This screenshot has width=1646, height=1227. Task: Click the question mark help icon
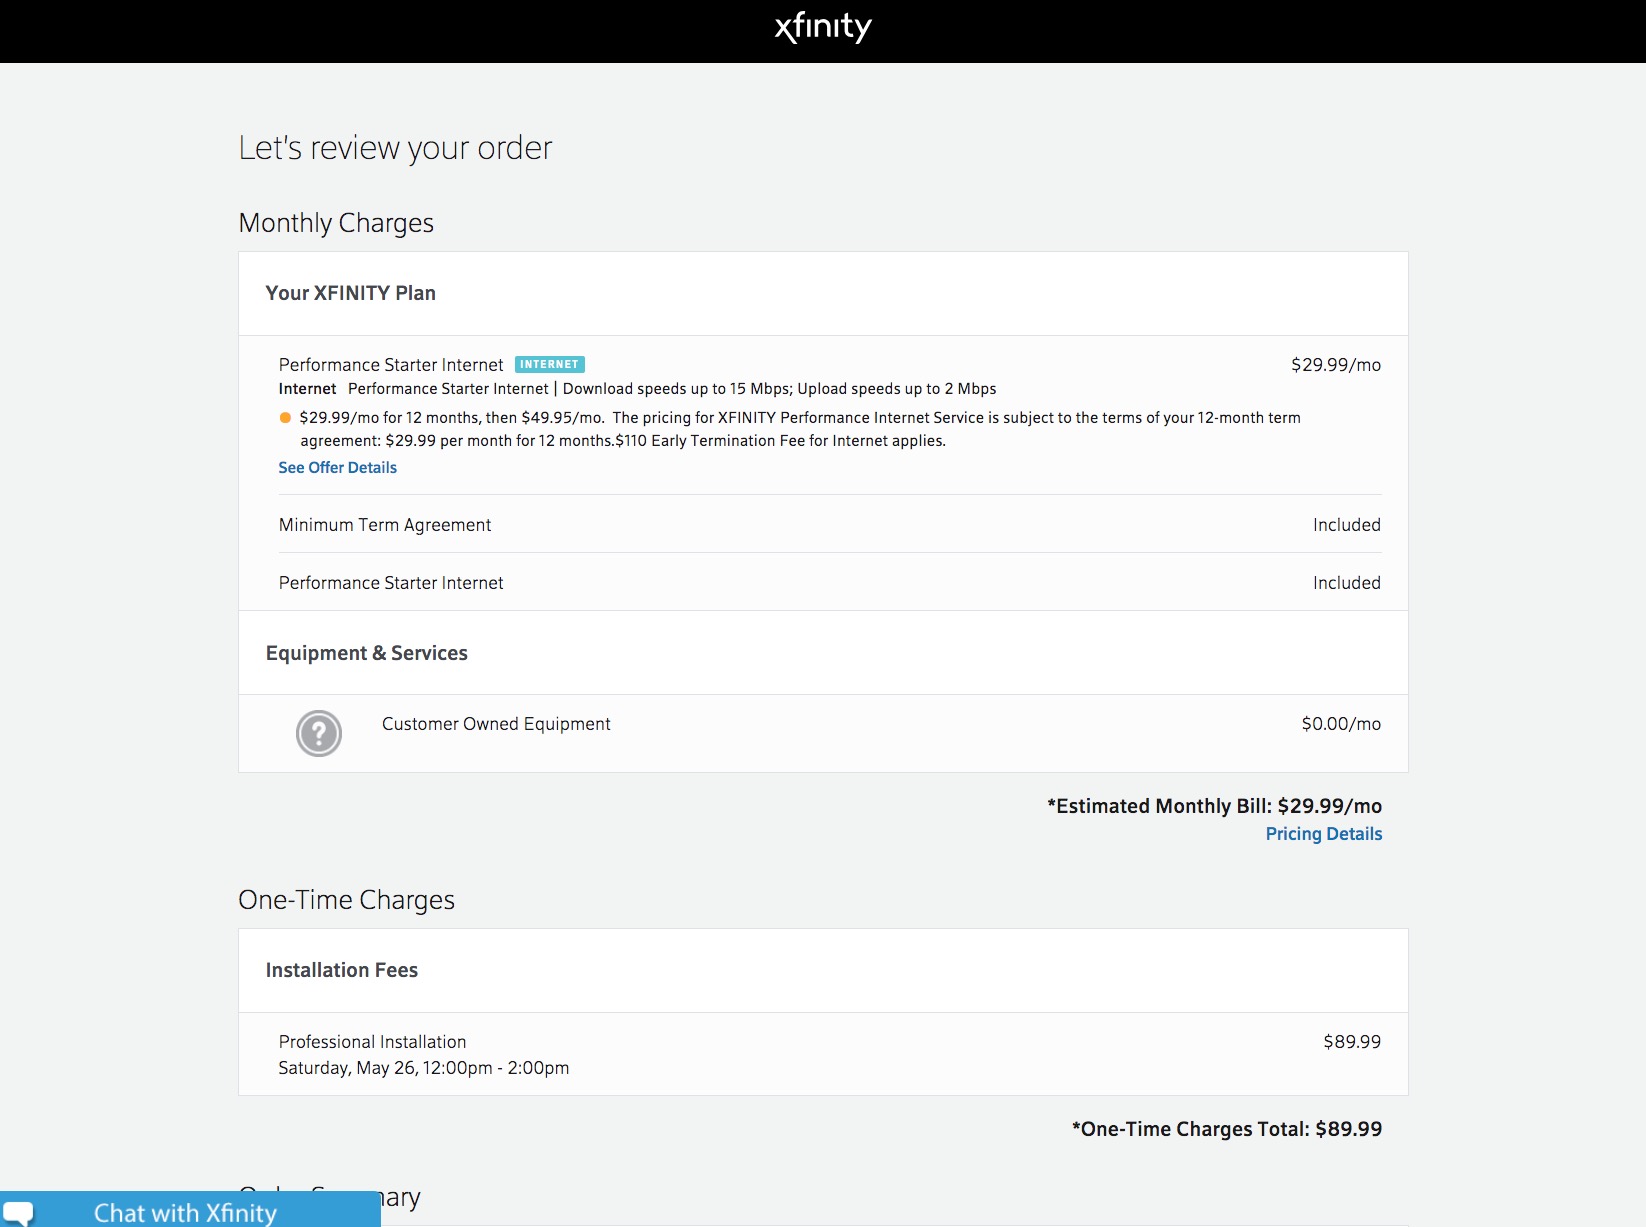click(319, 733)
